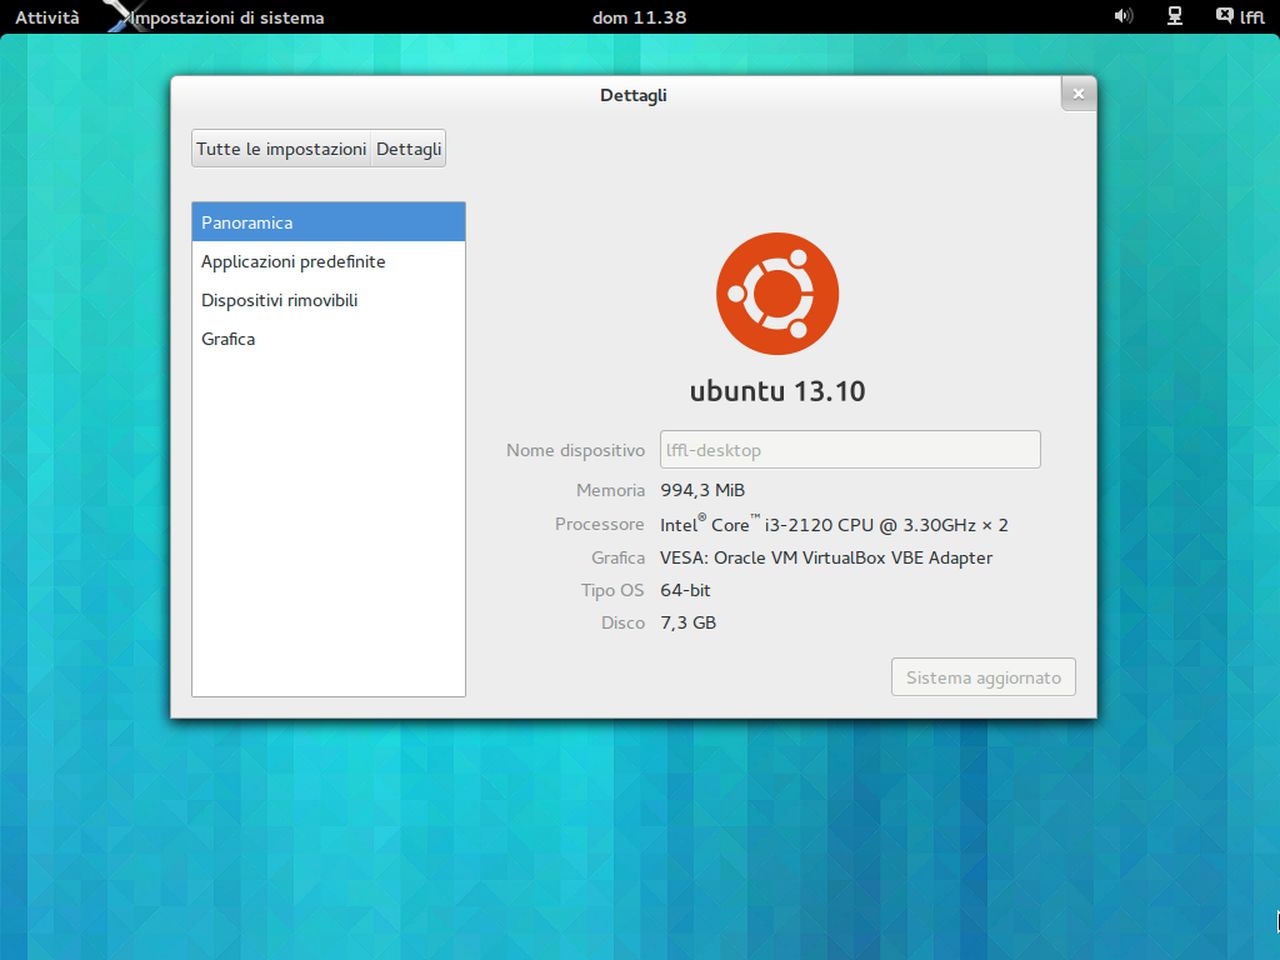Click the Tipo OS label
Image resolution: width=1280 pixels, height=960 pixels.
click(x=613, y=590)
